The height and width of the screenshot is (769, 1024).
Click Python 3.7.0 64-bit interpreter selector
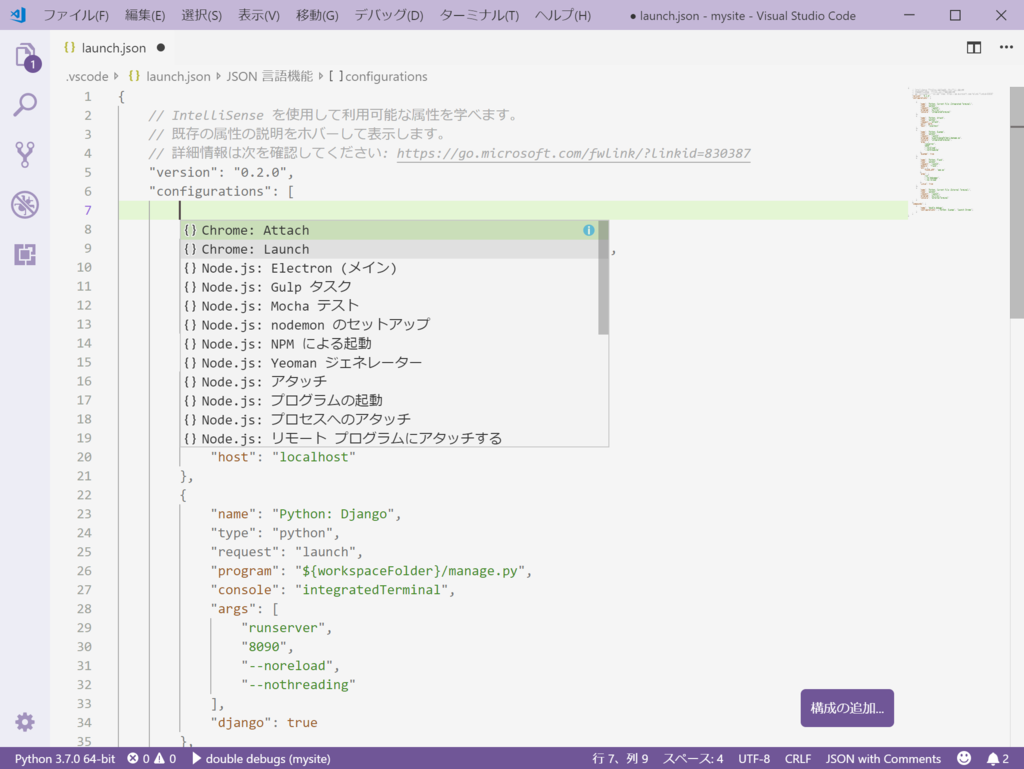coord(65,759)
